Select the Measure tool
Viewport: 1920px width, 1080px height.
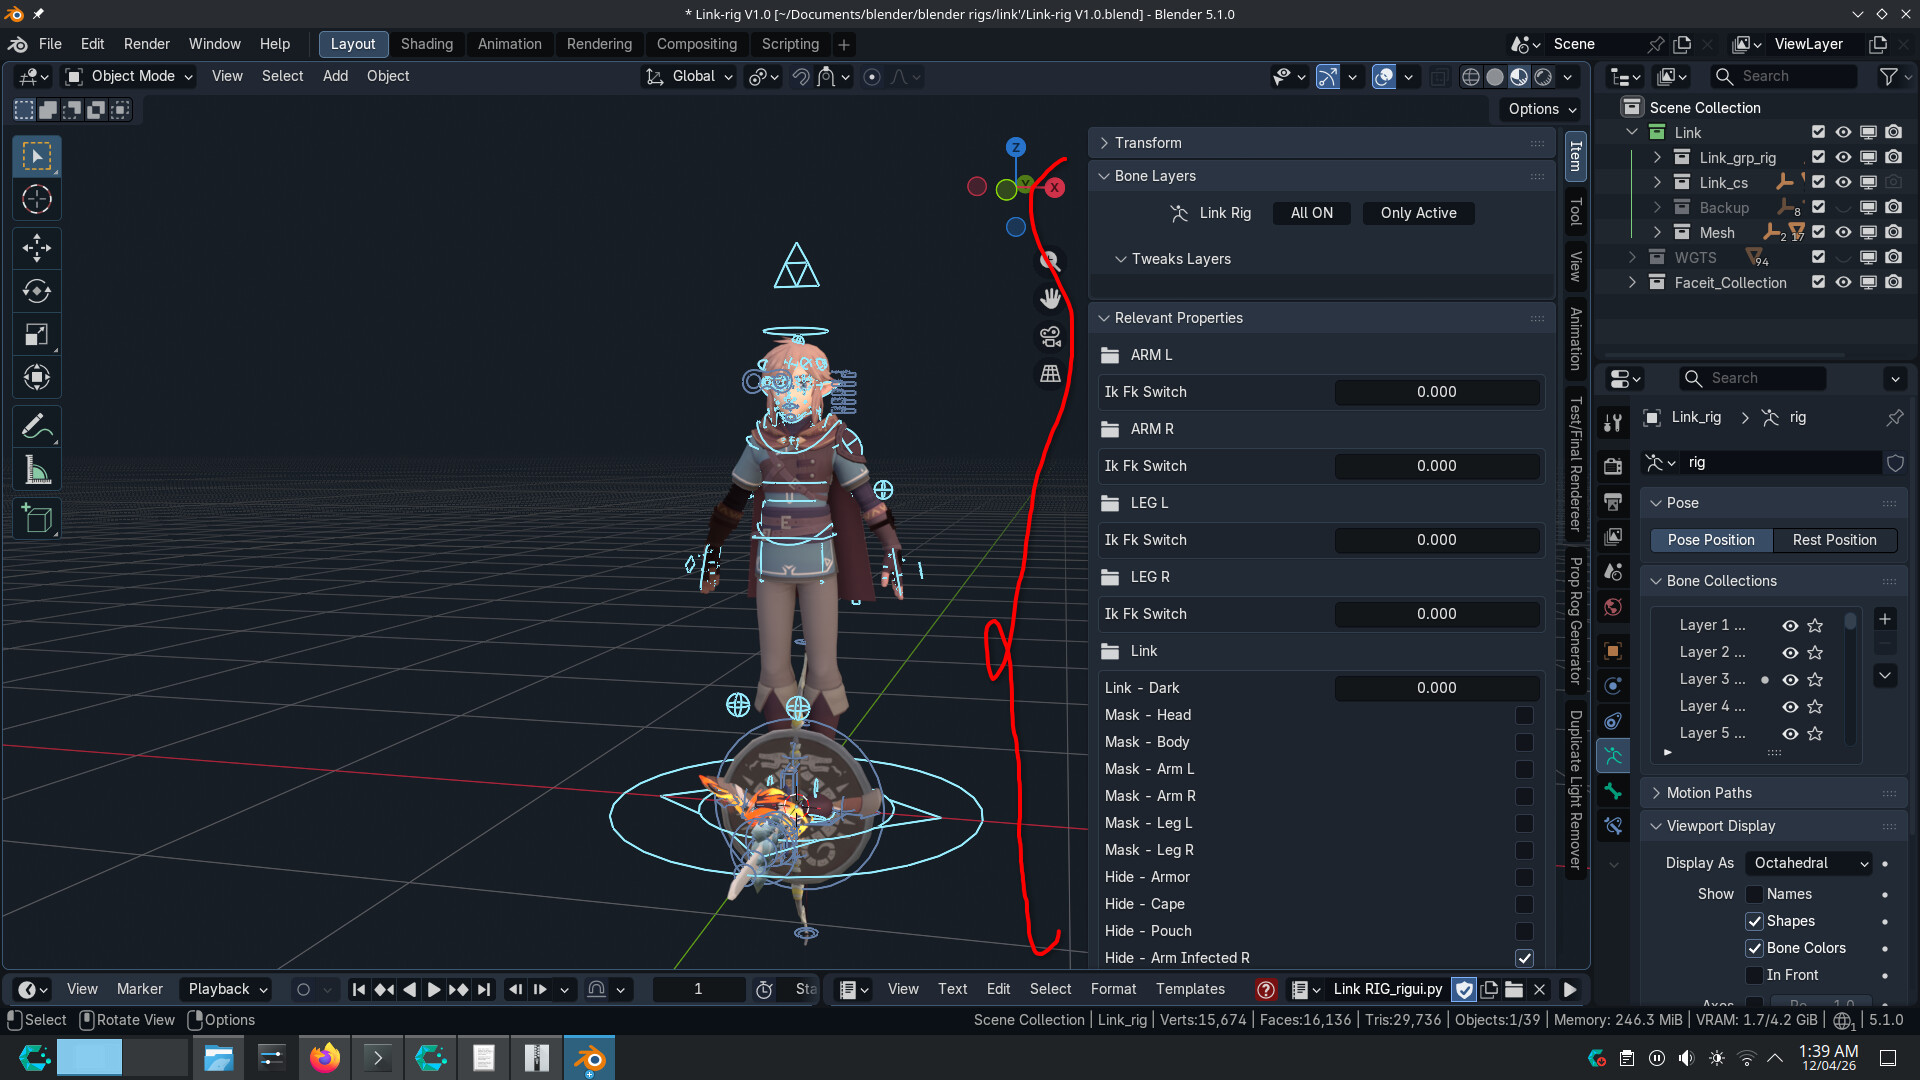(37, 470)
